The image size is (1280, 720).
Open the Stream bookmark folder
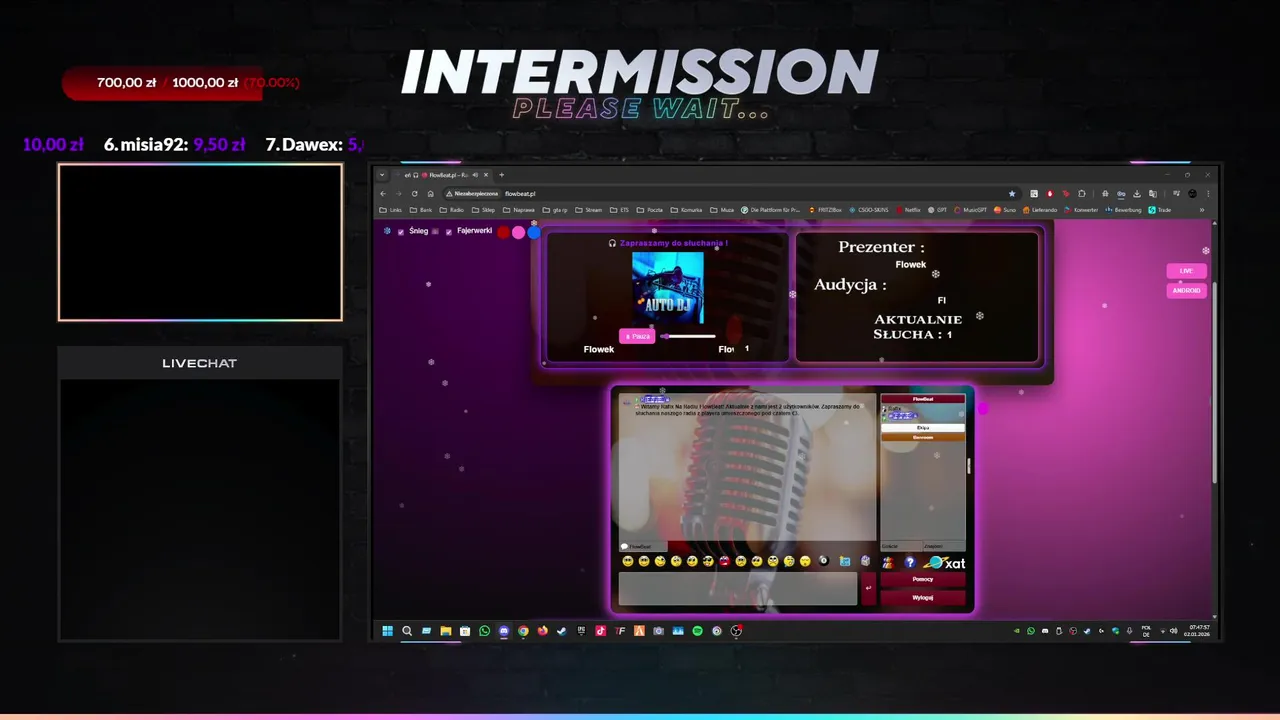pos(588,210)
